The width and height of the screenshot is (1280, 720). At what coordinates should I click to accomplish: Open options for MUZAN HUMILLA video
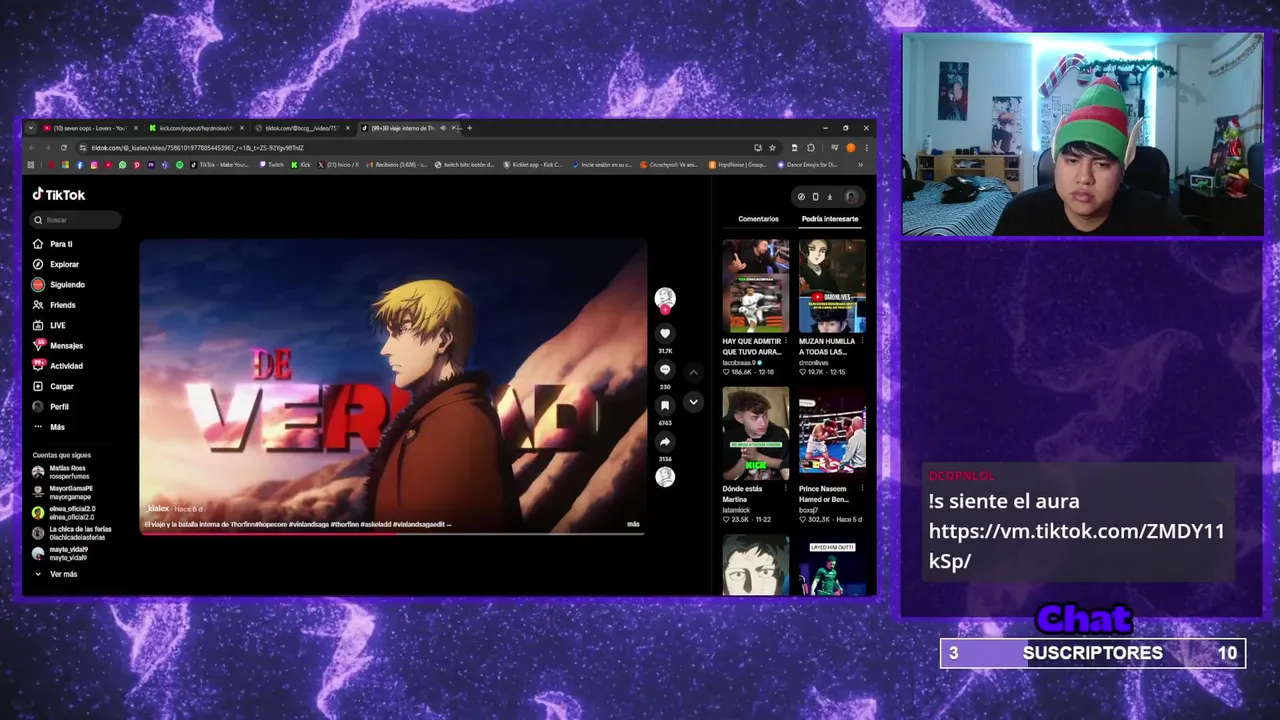862,341
